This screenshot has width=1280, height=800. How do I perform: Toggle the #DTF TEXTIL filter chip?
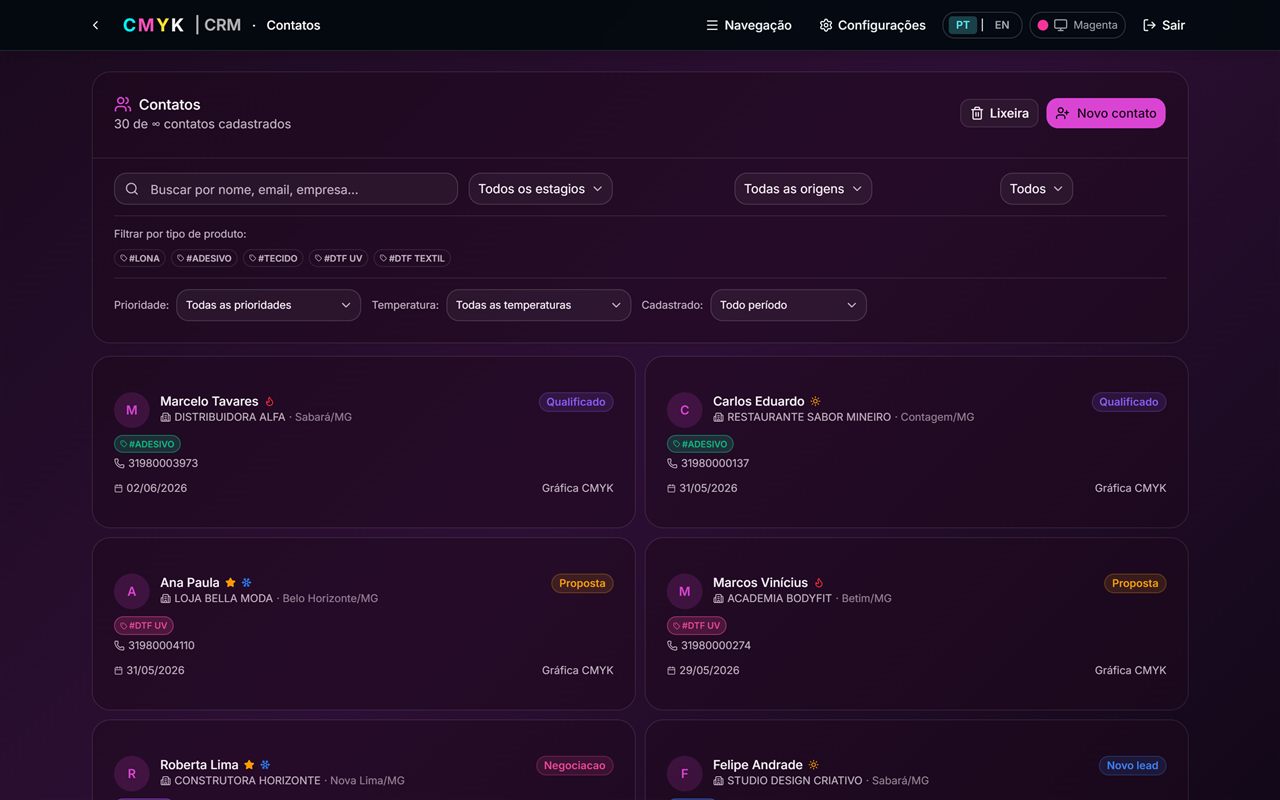click(412, 258)
